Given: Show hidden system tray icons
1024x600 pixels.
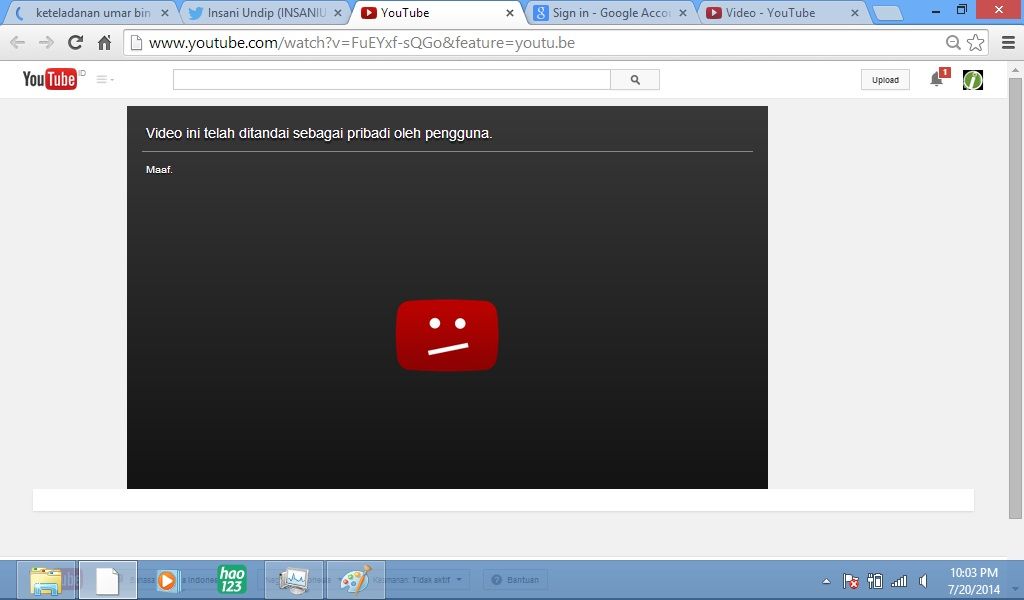Looking at the screenshot, I should (826, 581).
